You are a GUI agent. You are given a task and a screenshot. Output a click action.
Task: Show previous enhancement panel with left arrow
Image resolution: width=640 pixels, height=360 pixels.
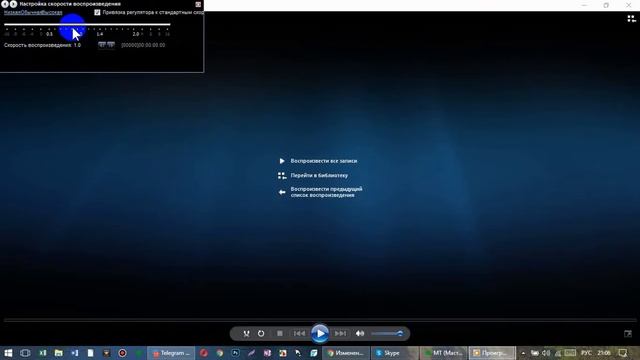(x=5, y=4)
